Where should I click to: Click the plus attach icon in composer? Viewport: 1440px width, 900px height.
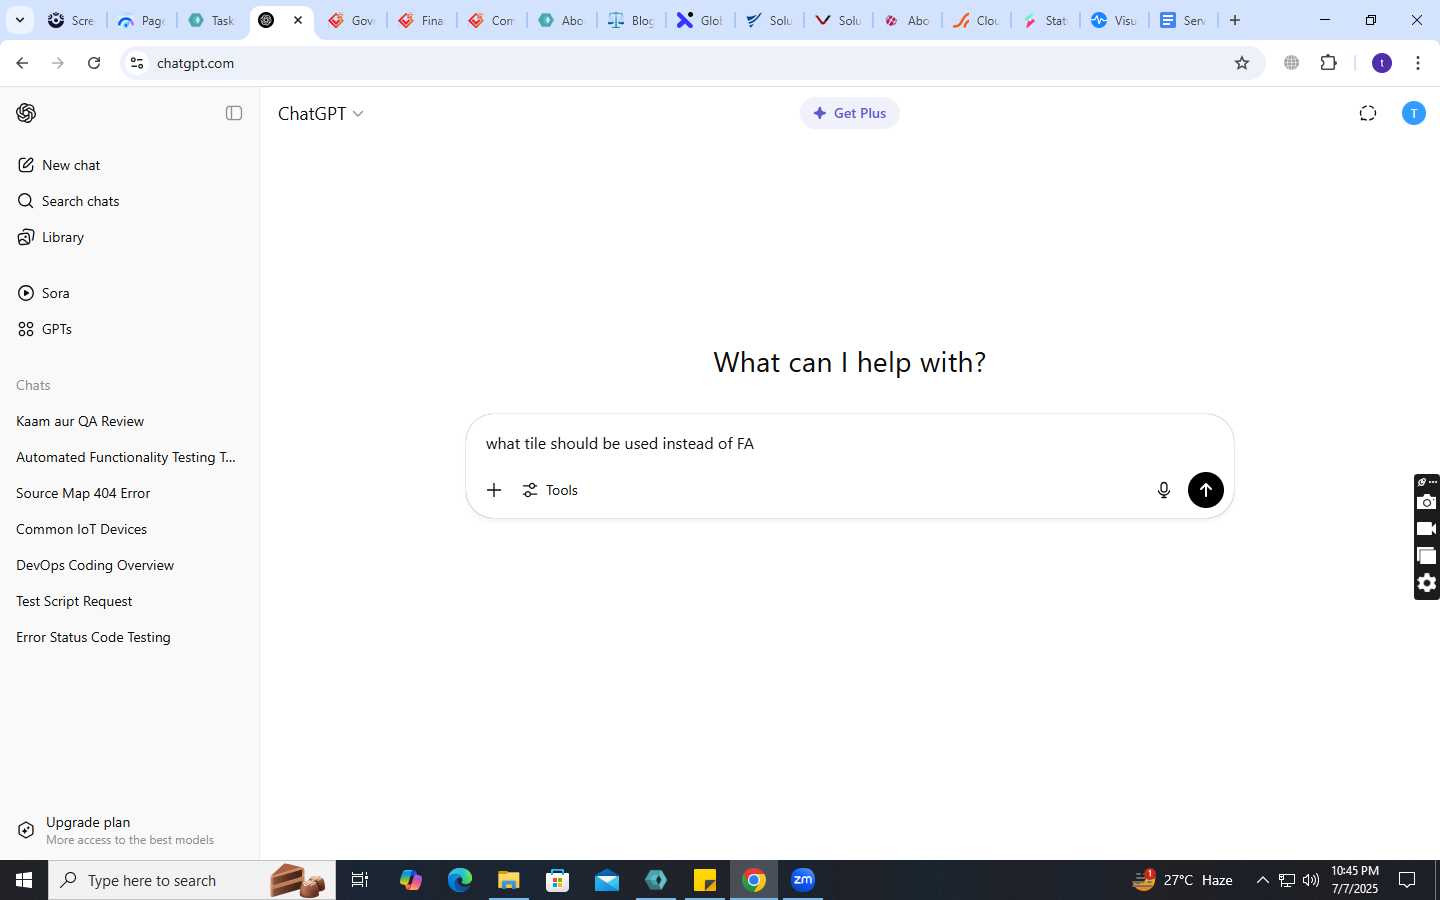coord(494,490)
